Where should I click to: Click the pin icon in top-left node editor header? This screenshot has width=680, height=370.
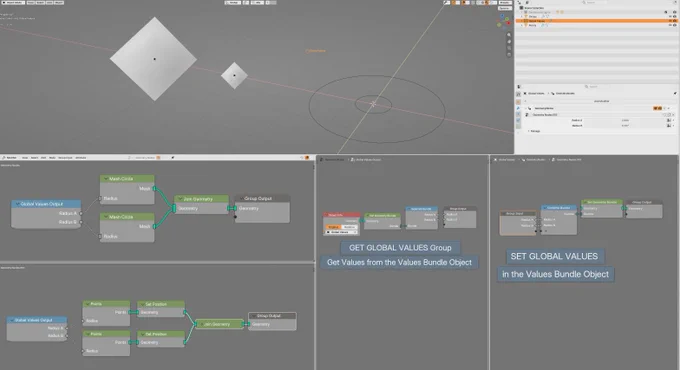coord(173,158)
